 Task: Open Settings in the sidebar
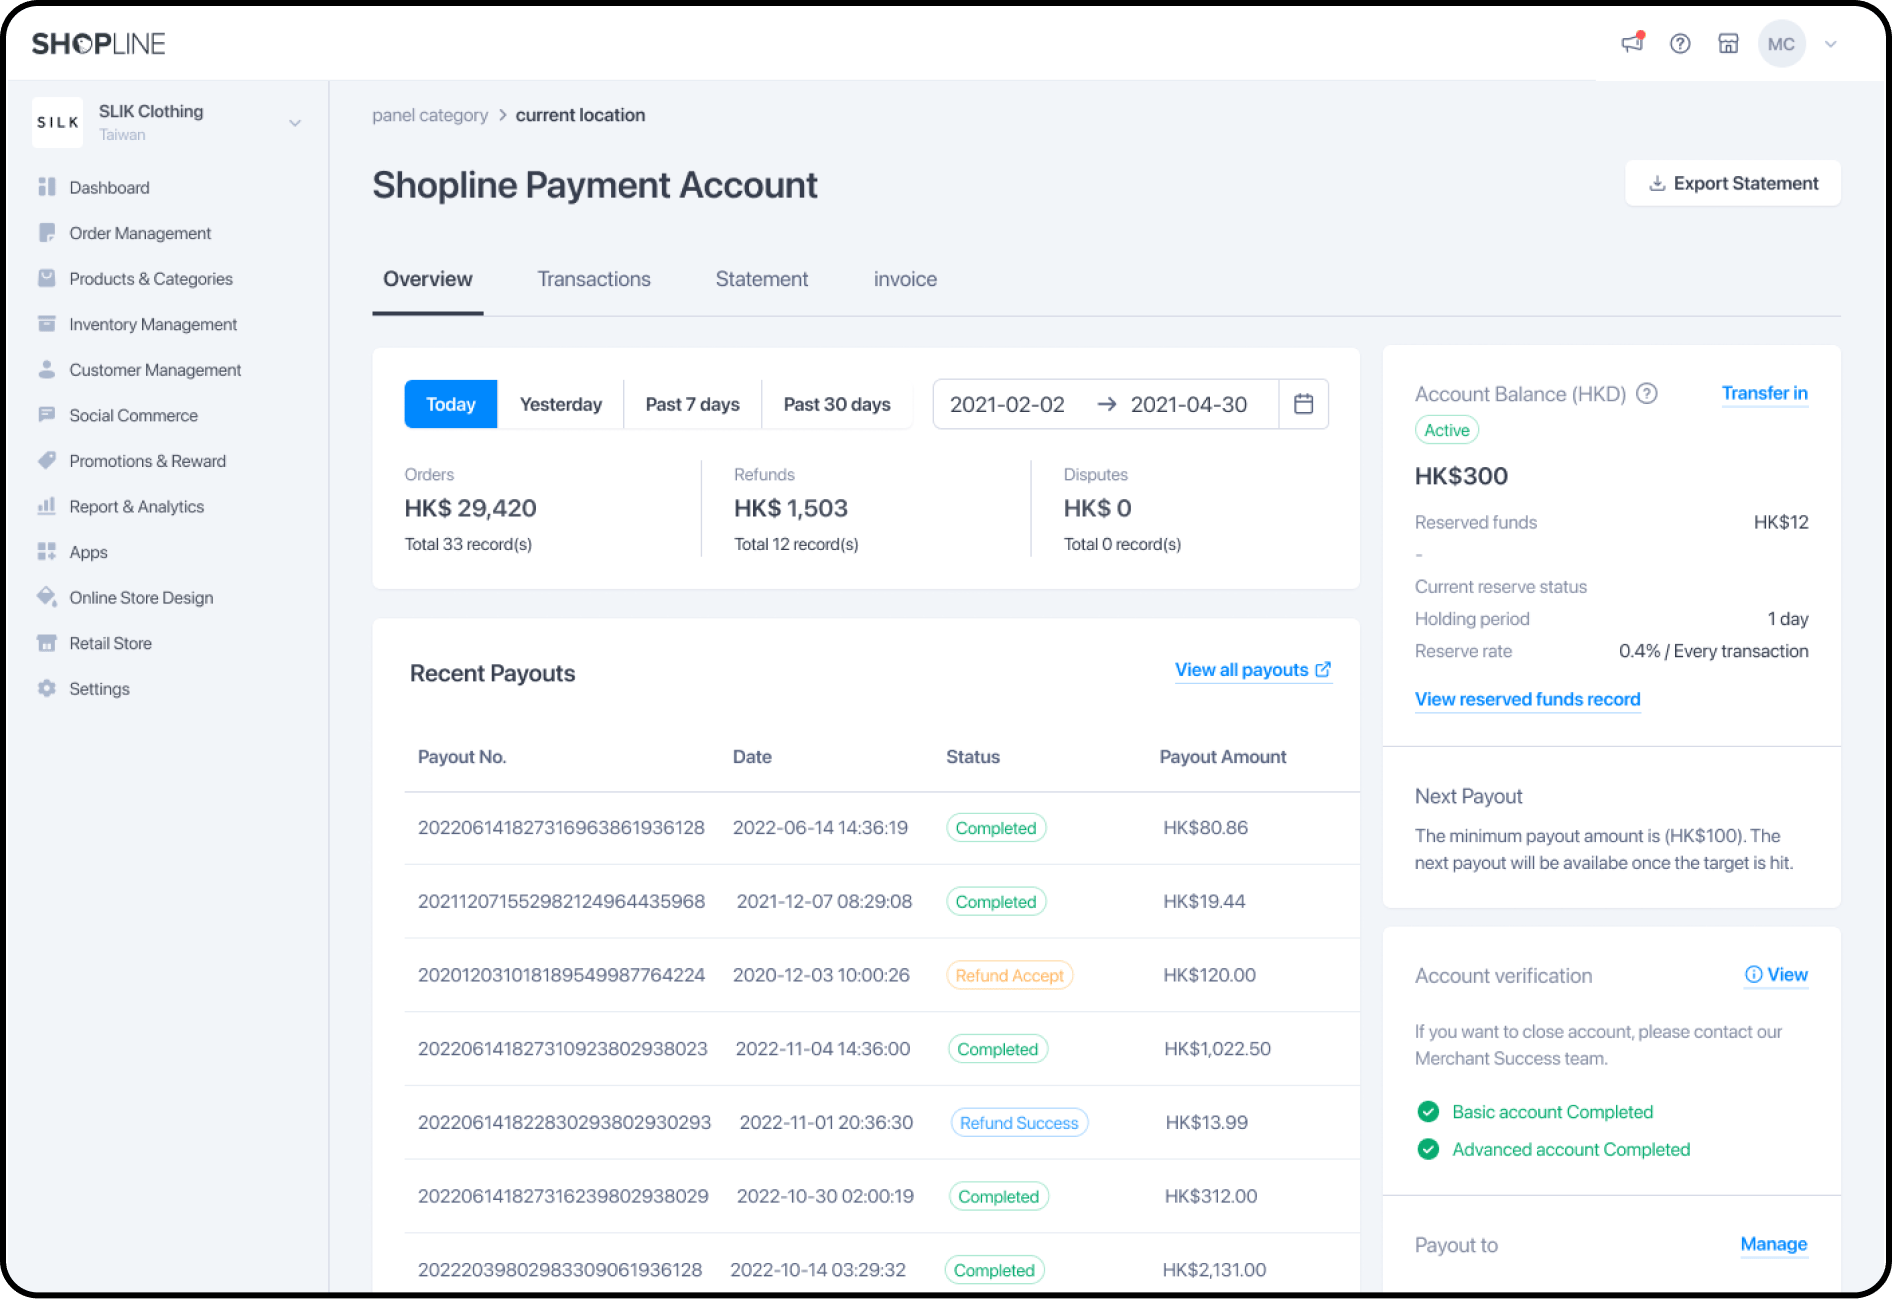[x=99, y=689]
